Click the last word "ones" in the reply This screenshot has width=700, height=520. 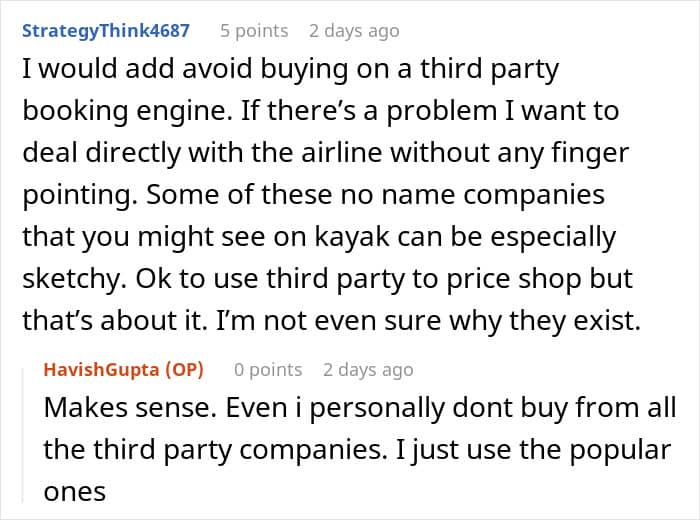pos(75,492)
